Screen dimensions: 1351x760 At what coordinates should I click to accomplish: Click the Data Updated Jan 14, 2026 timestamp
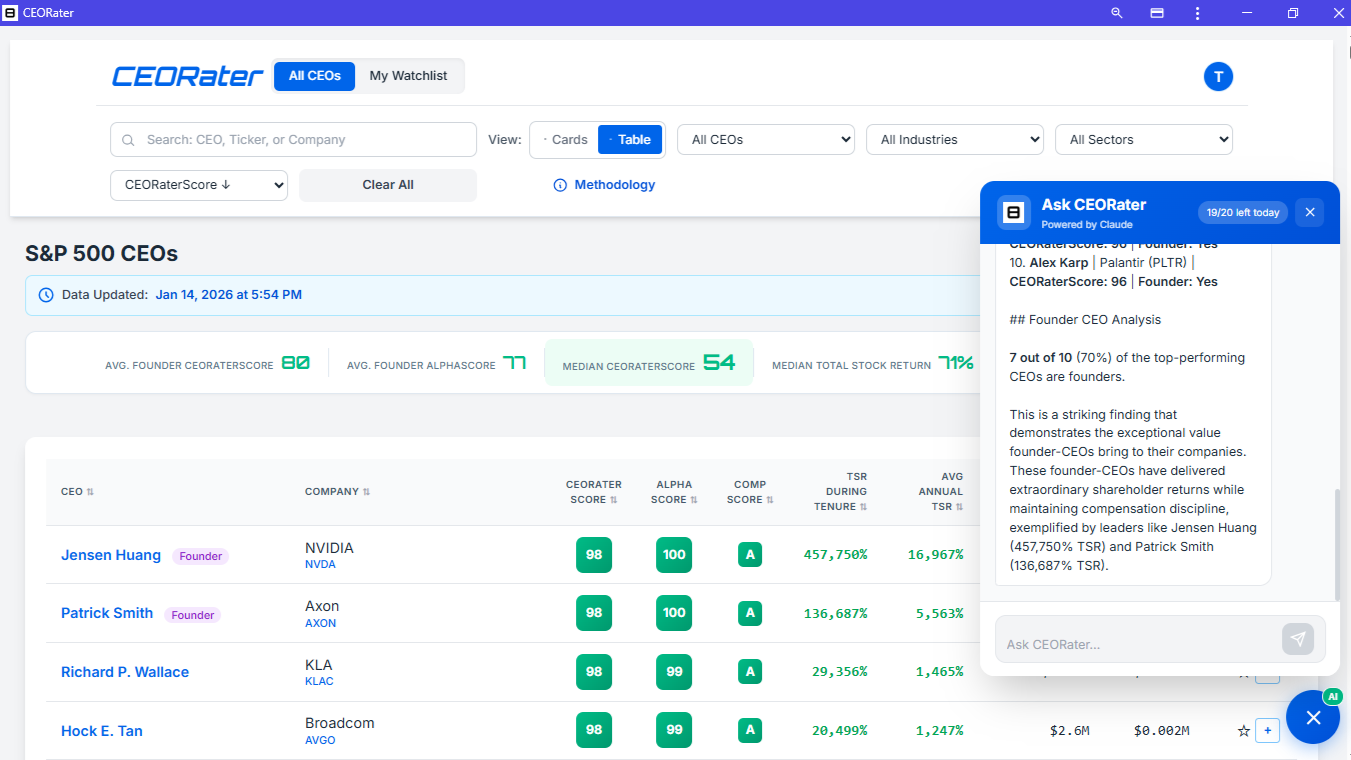pos(229,295)
